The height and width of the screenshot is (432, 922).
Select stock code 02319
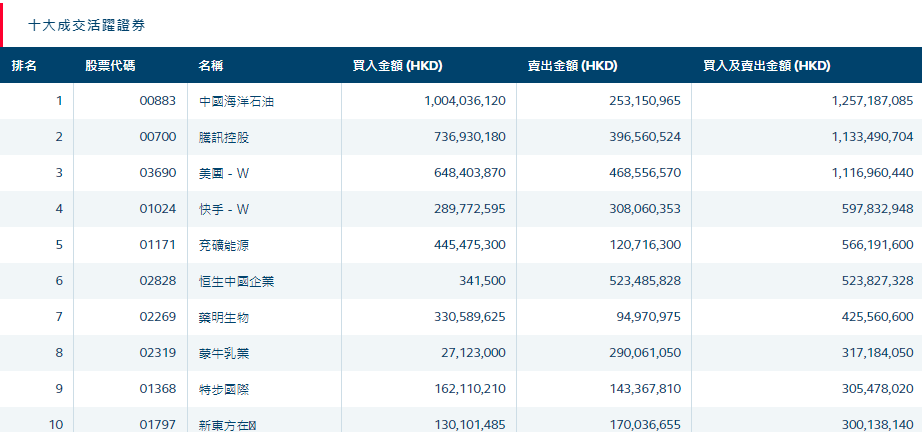pos(158,353)
